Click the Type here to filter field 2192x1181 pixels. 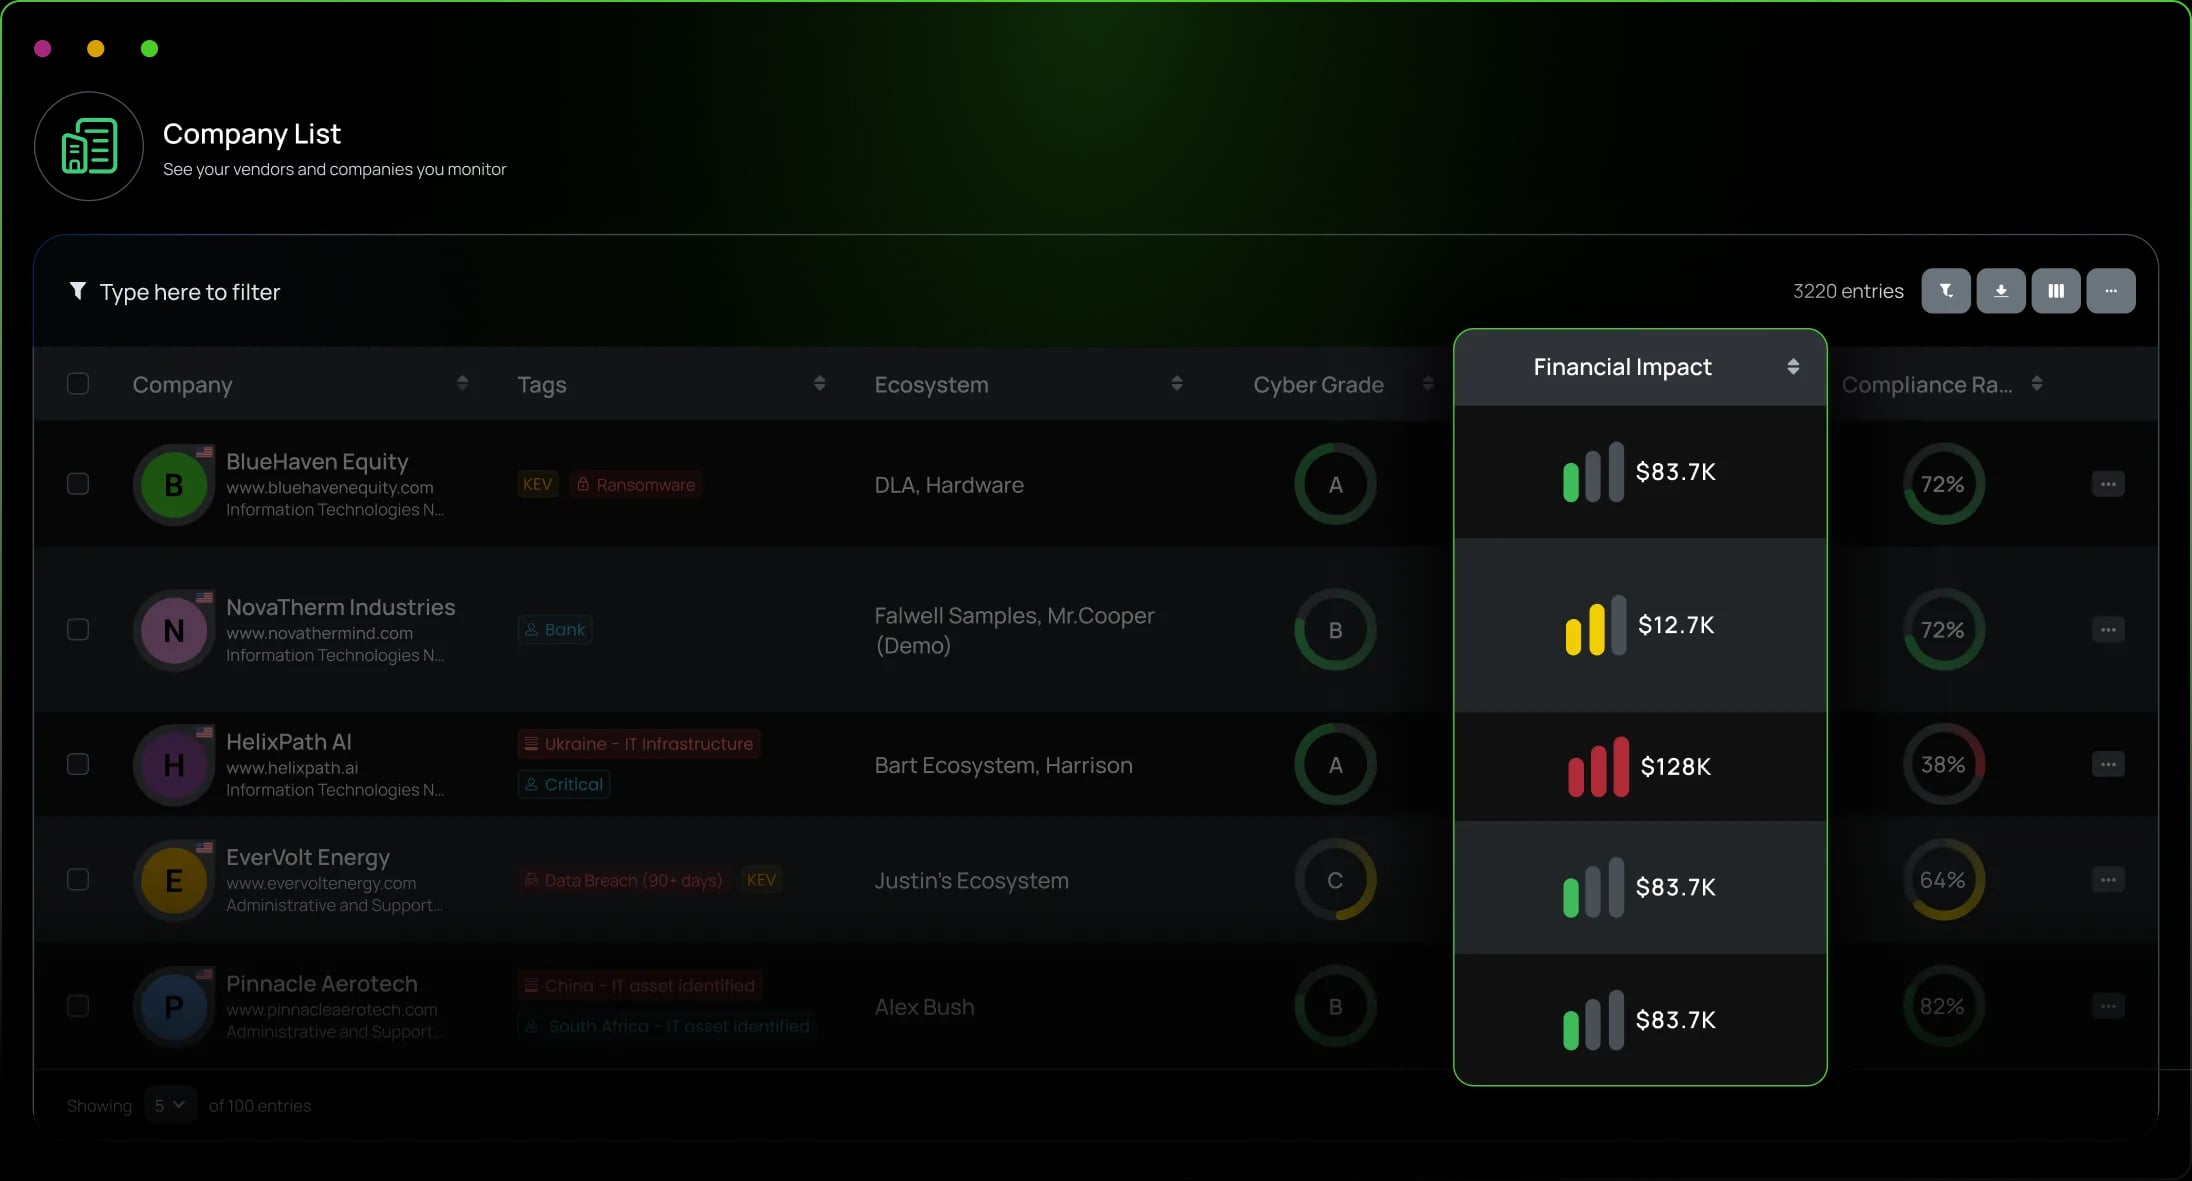click(x=190, y=292)
